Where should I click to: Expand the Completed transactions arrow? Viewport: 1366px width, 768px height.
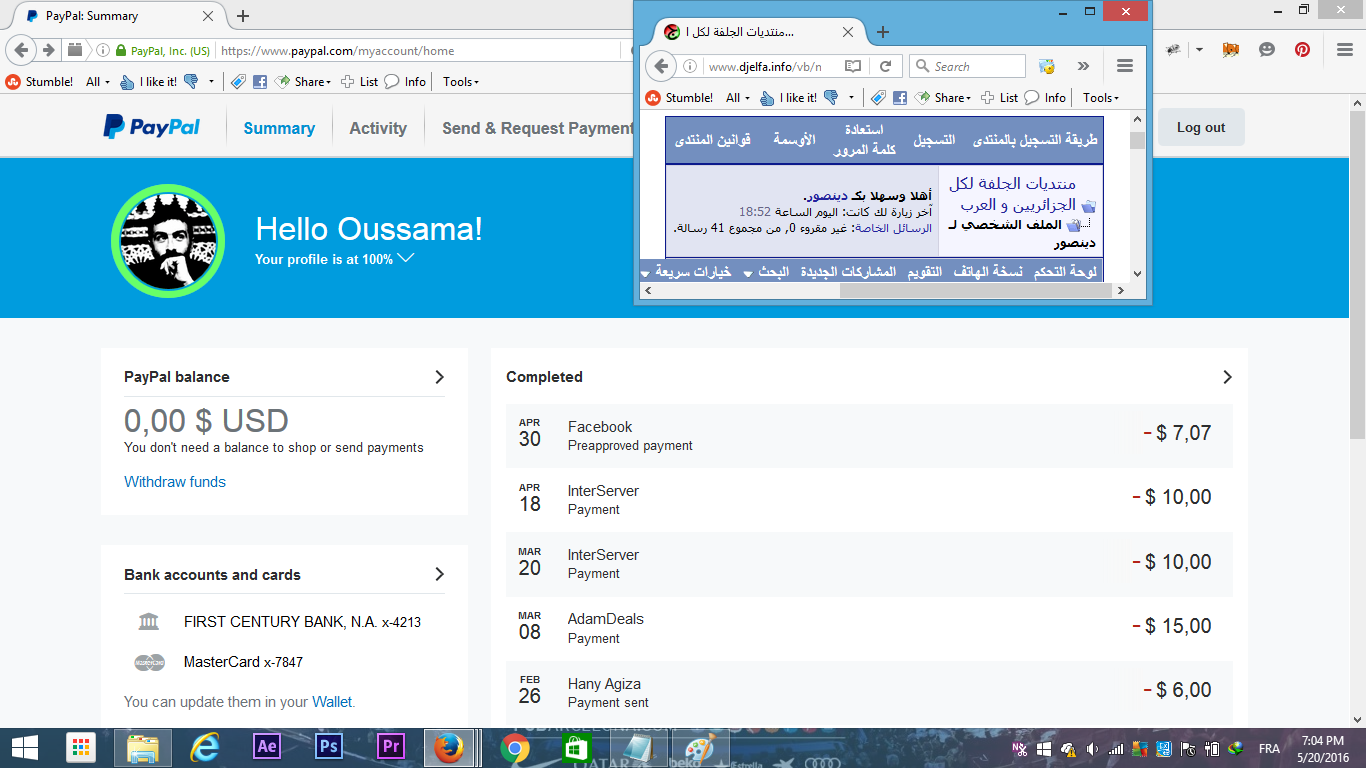point(1227,377)
